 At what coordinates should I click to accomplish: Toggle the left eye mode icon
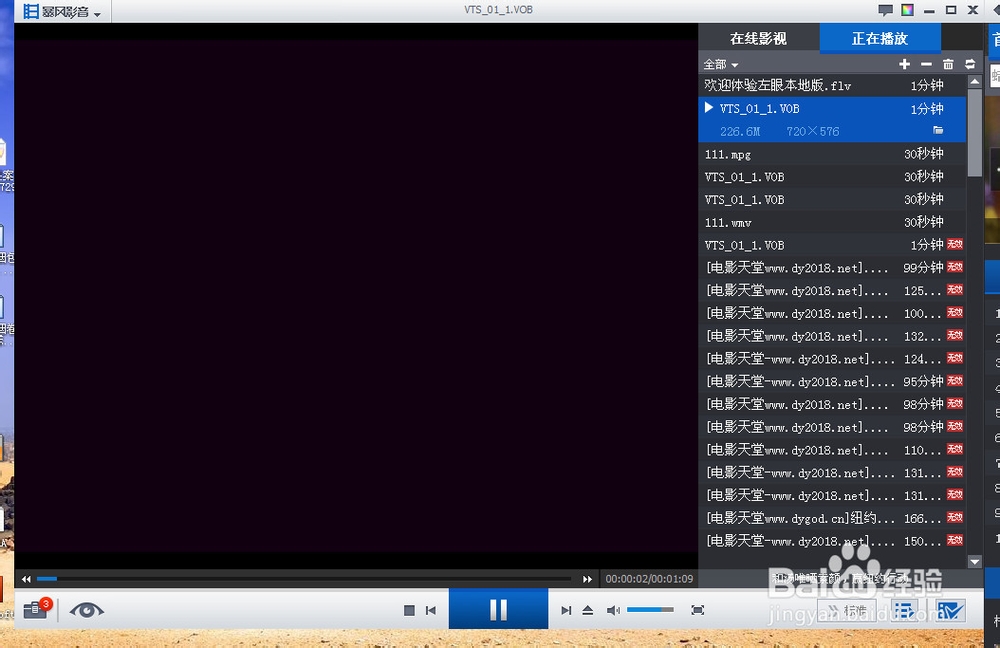(x=87, y=610)
